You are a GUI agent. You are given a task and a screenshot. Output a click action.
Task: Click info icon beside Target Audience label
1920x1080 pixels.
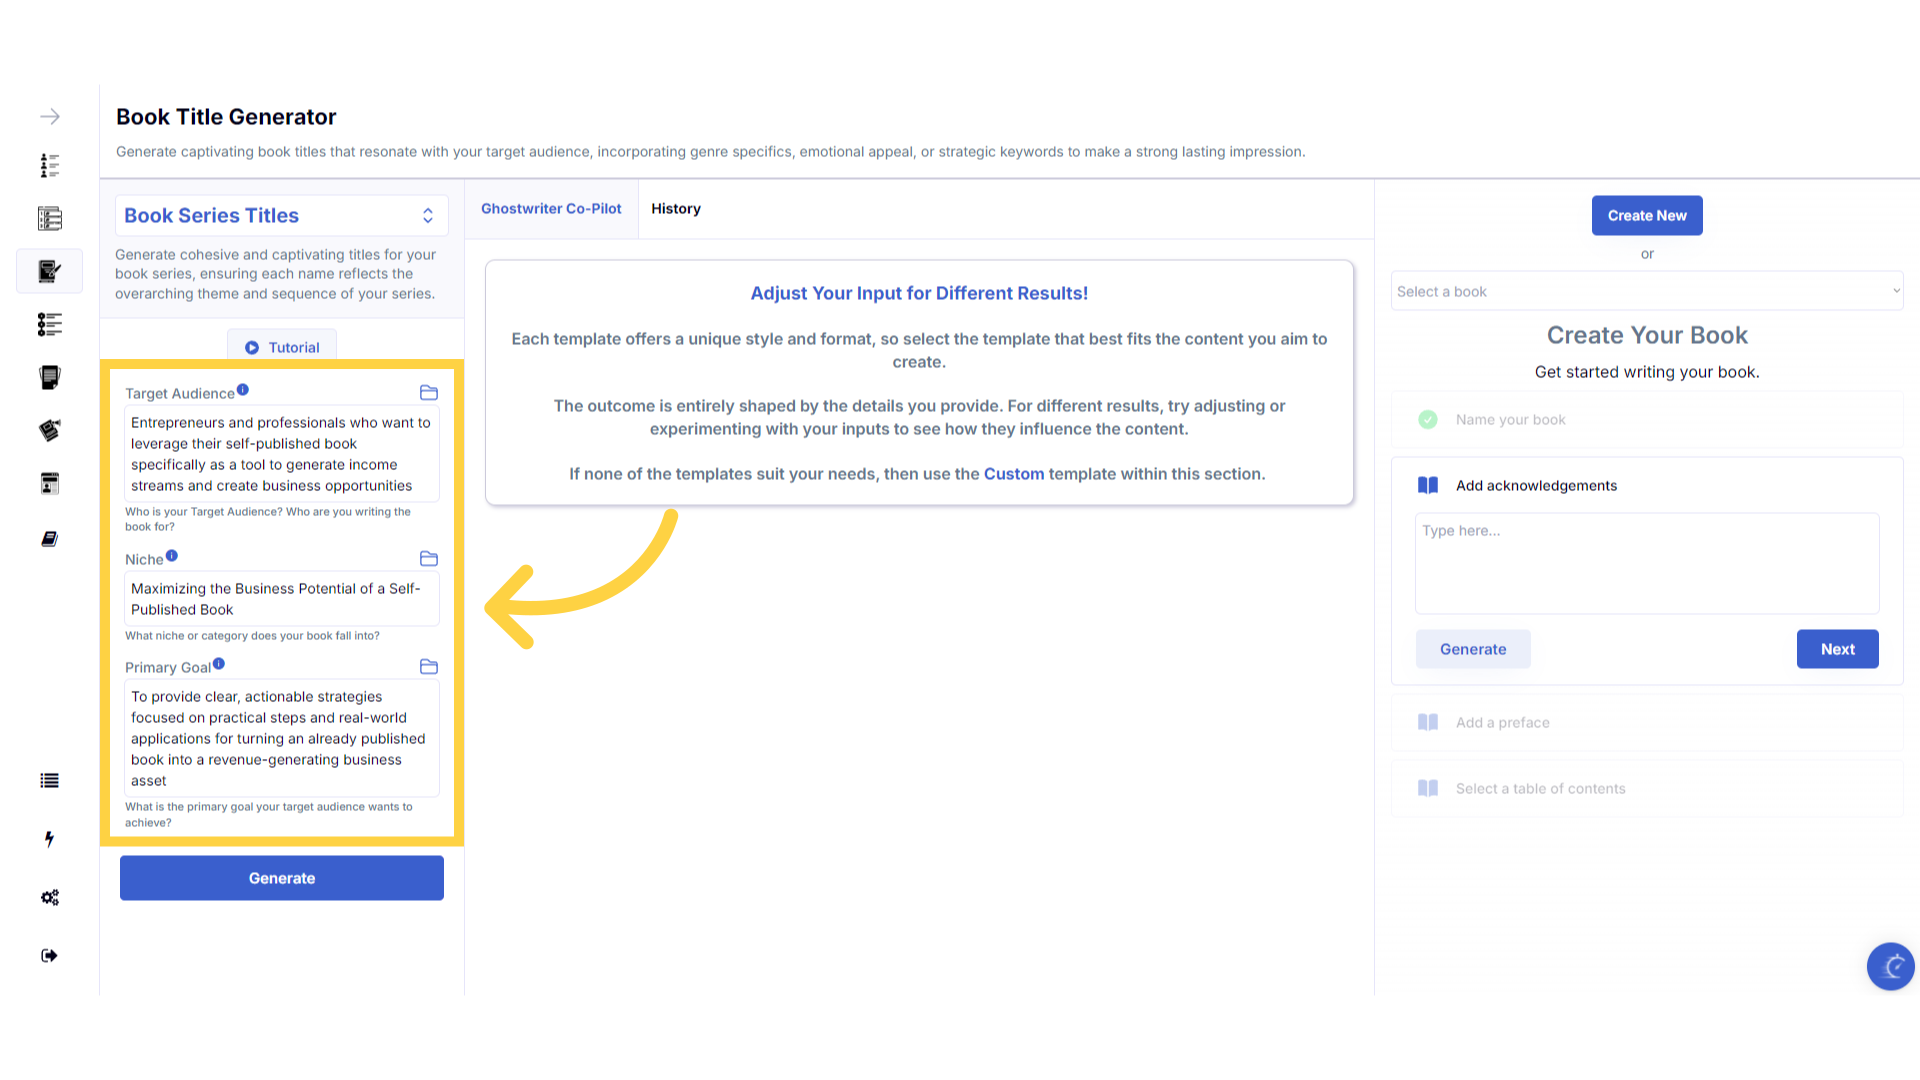tap(243, 390)
